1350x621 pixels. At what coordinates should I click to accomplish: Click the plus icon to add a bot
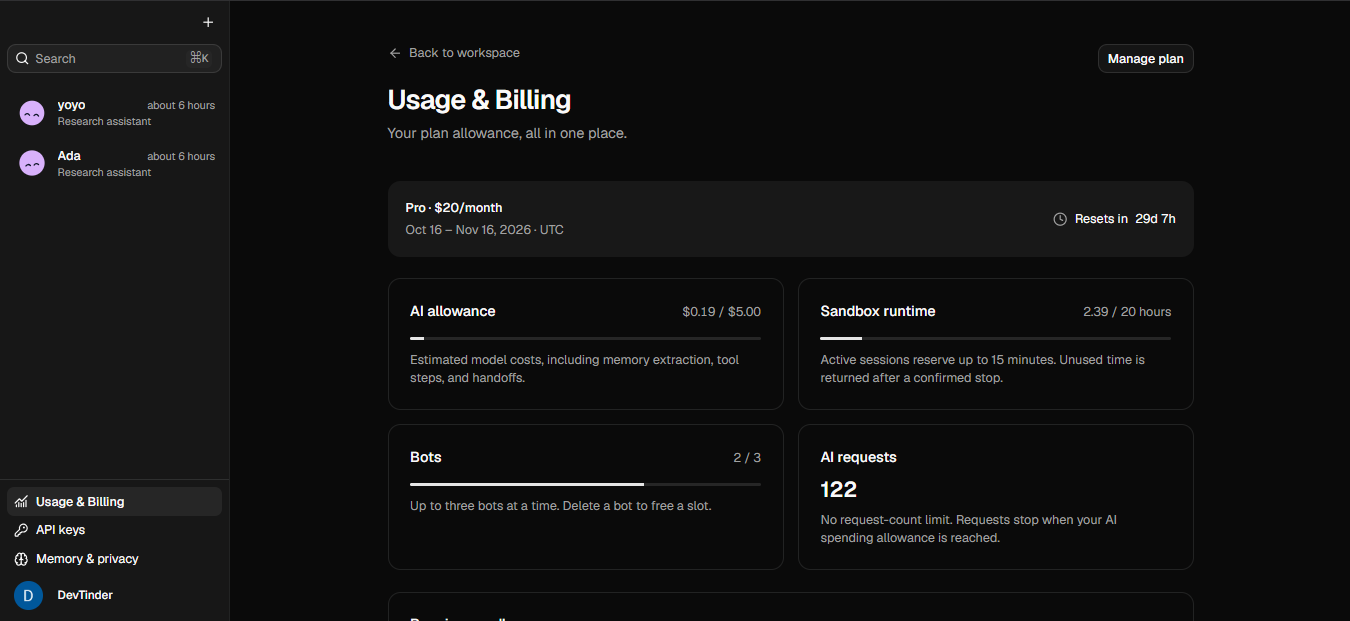click(x=208, y=22)
